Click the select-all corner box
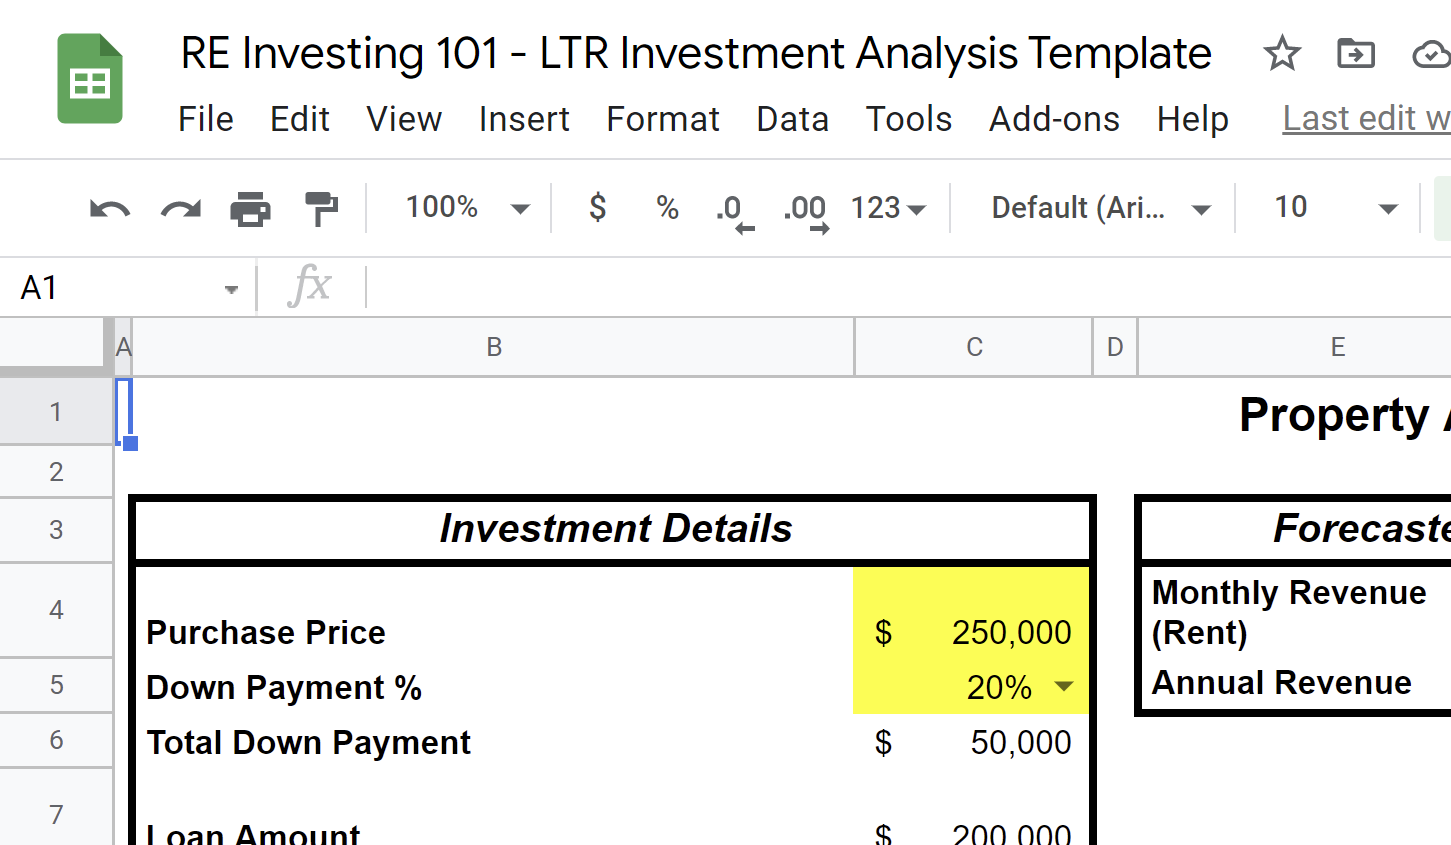The width and height of the screenshot is (1451, 845). [56, 347]
